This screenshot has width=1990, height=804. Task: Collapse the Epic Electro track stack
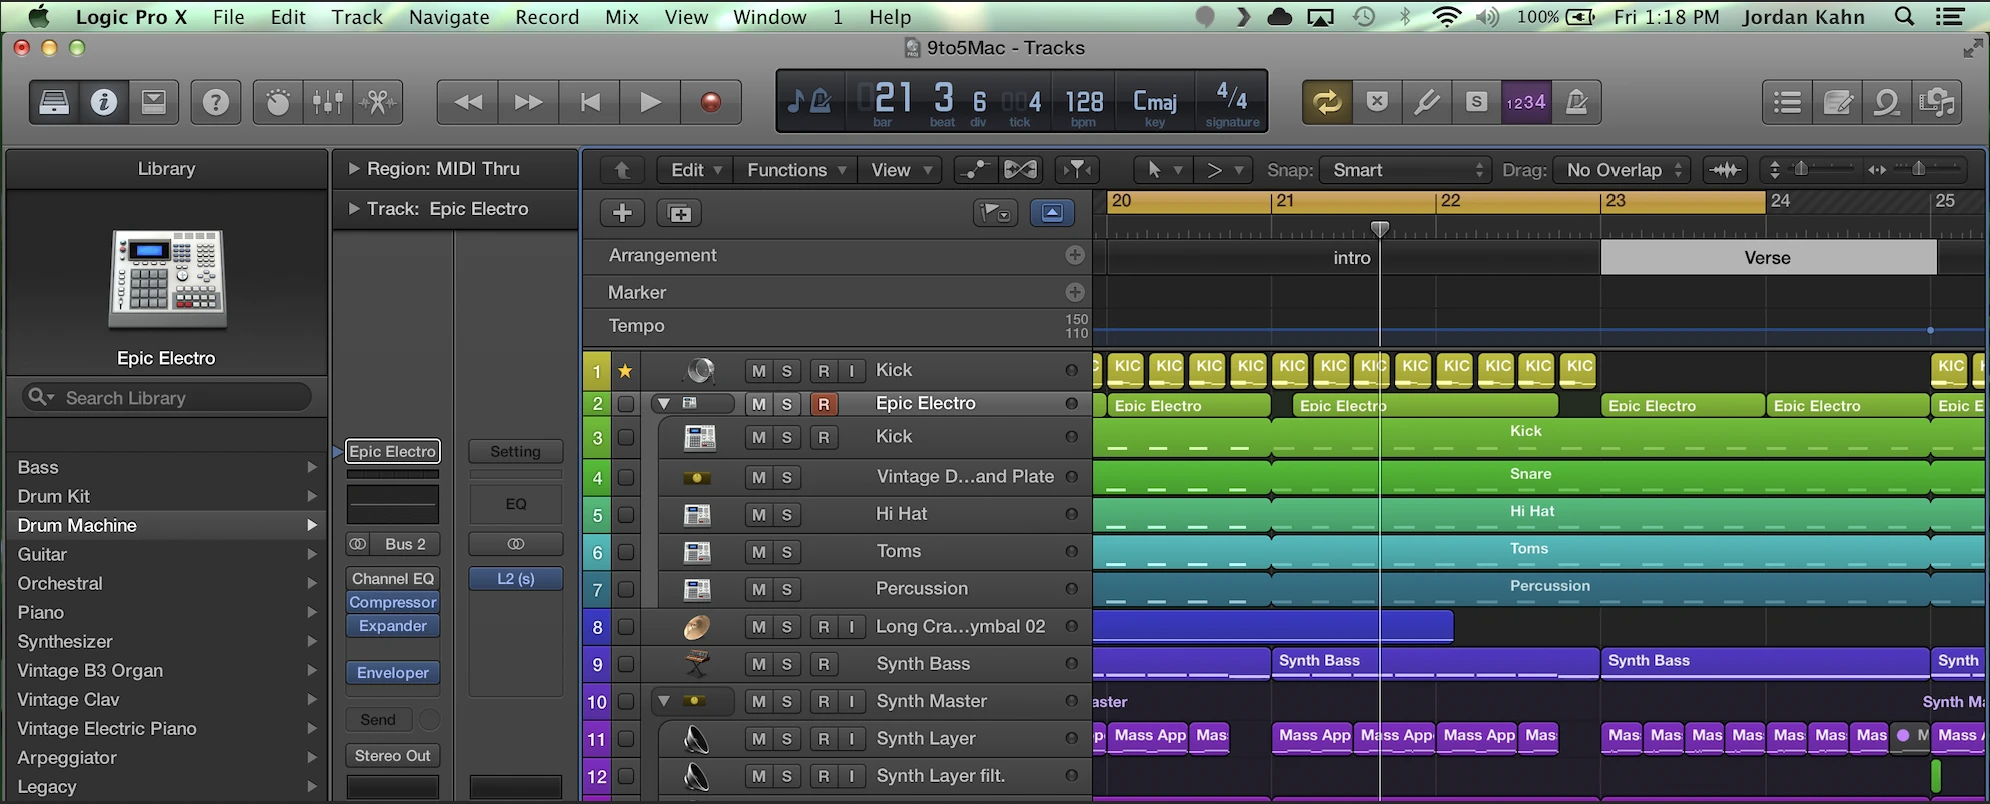(x=662, y=404)
